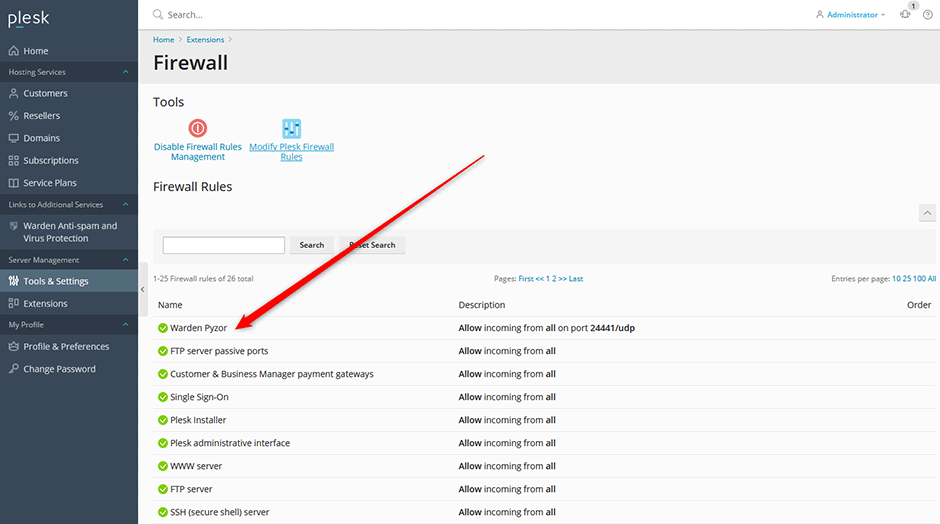
Task: Click the Extensions sidebar puzzle icon
Action: click(13, 303)
